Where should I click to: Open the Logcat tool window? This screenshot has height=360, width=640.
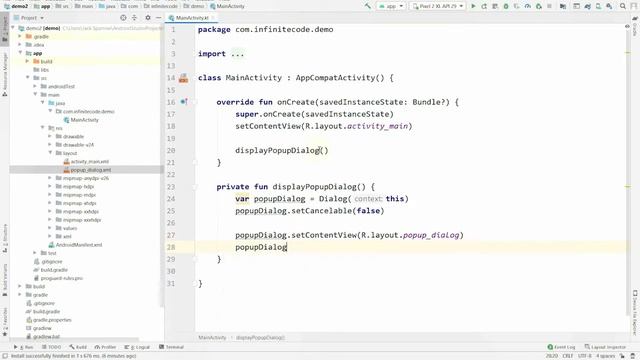pyautogui.click(x=137, y=347)
